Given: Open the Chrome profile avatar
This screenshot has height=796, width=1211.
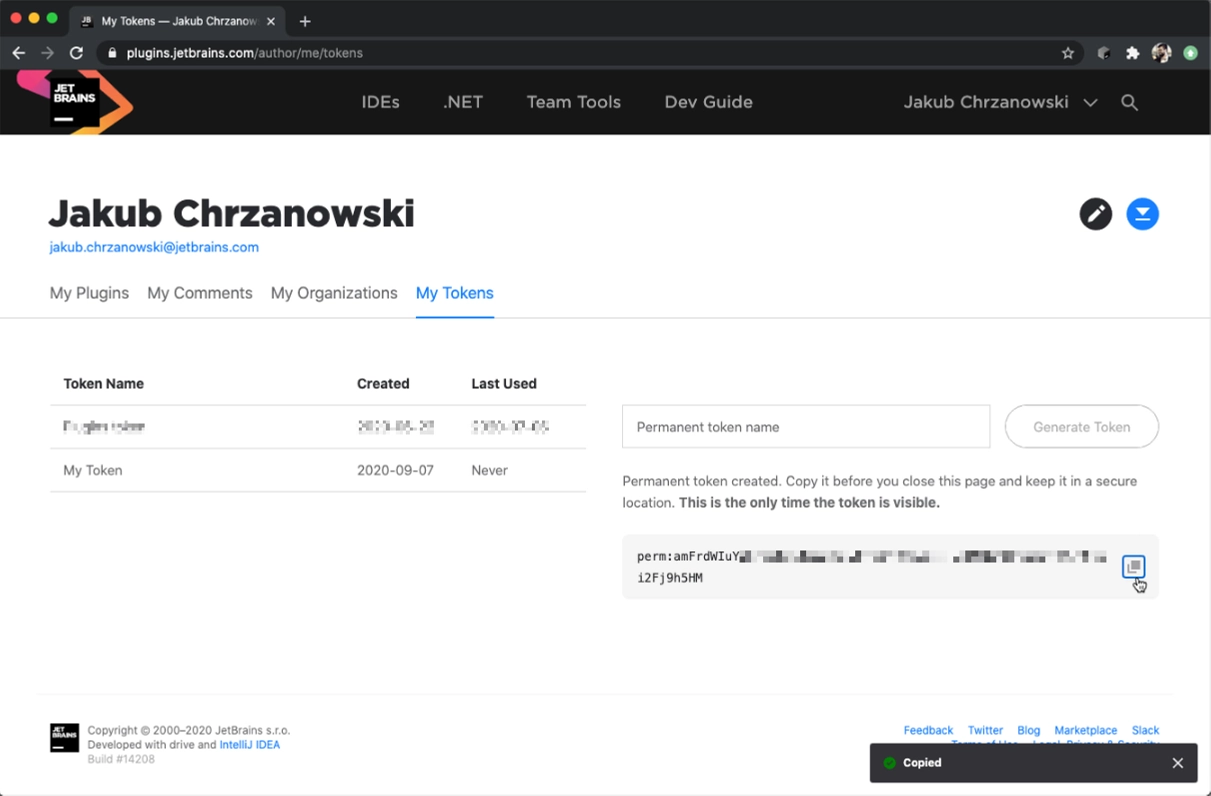Looking at the screenshot, I should click(x=1162, y=53).
